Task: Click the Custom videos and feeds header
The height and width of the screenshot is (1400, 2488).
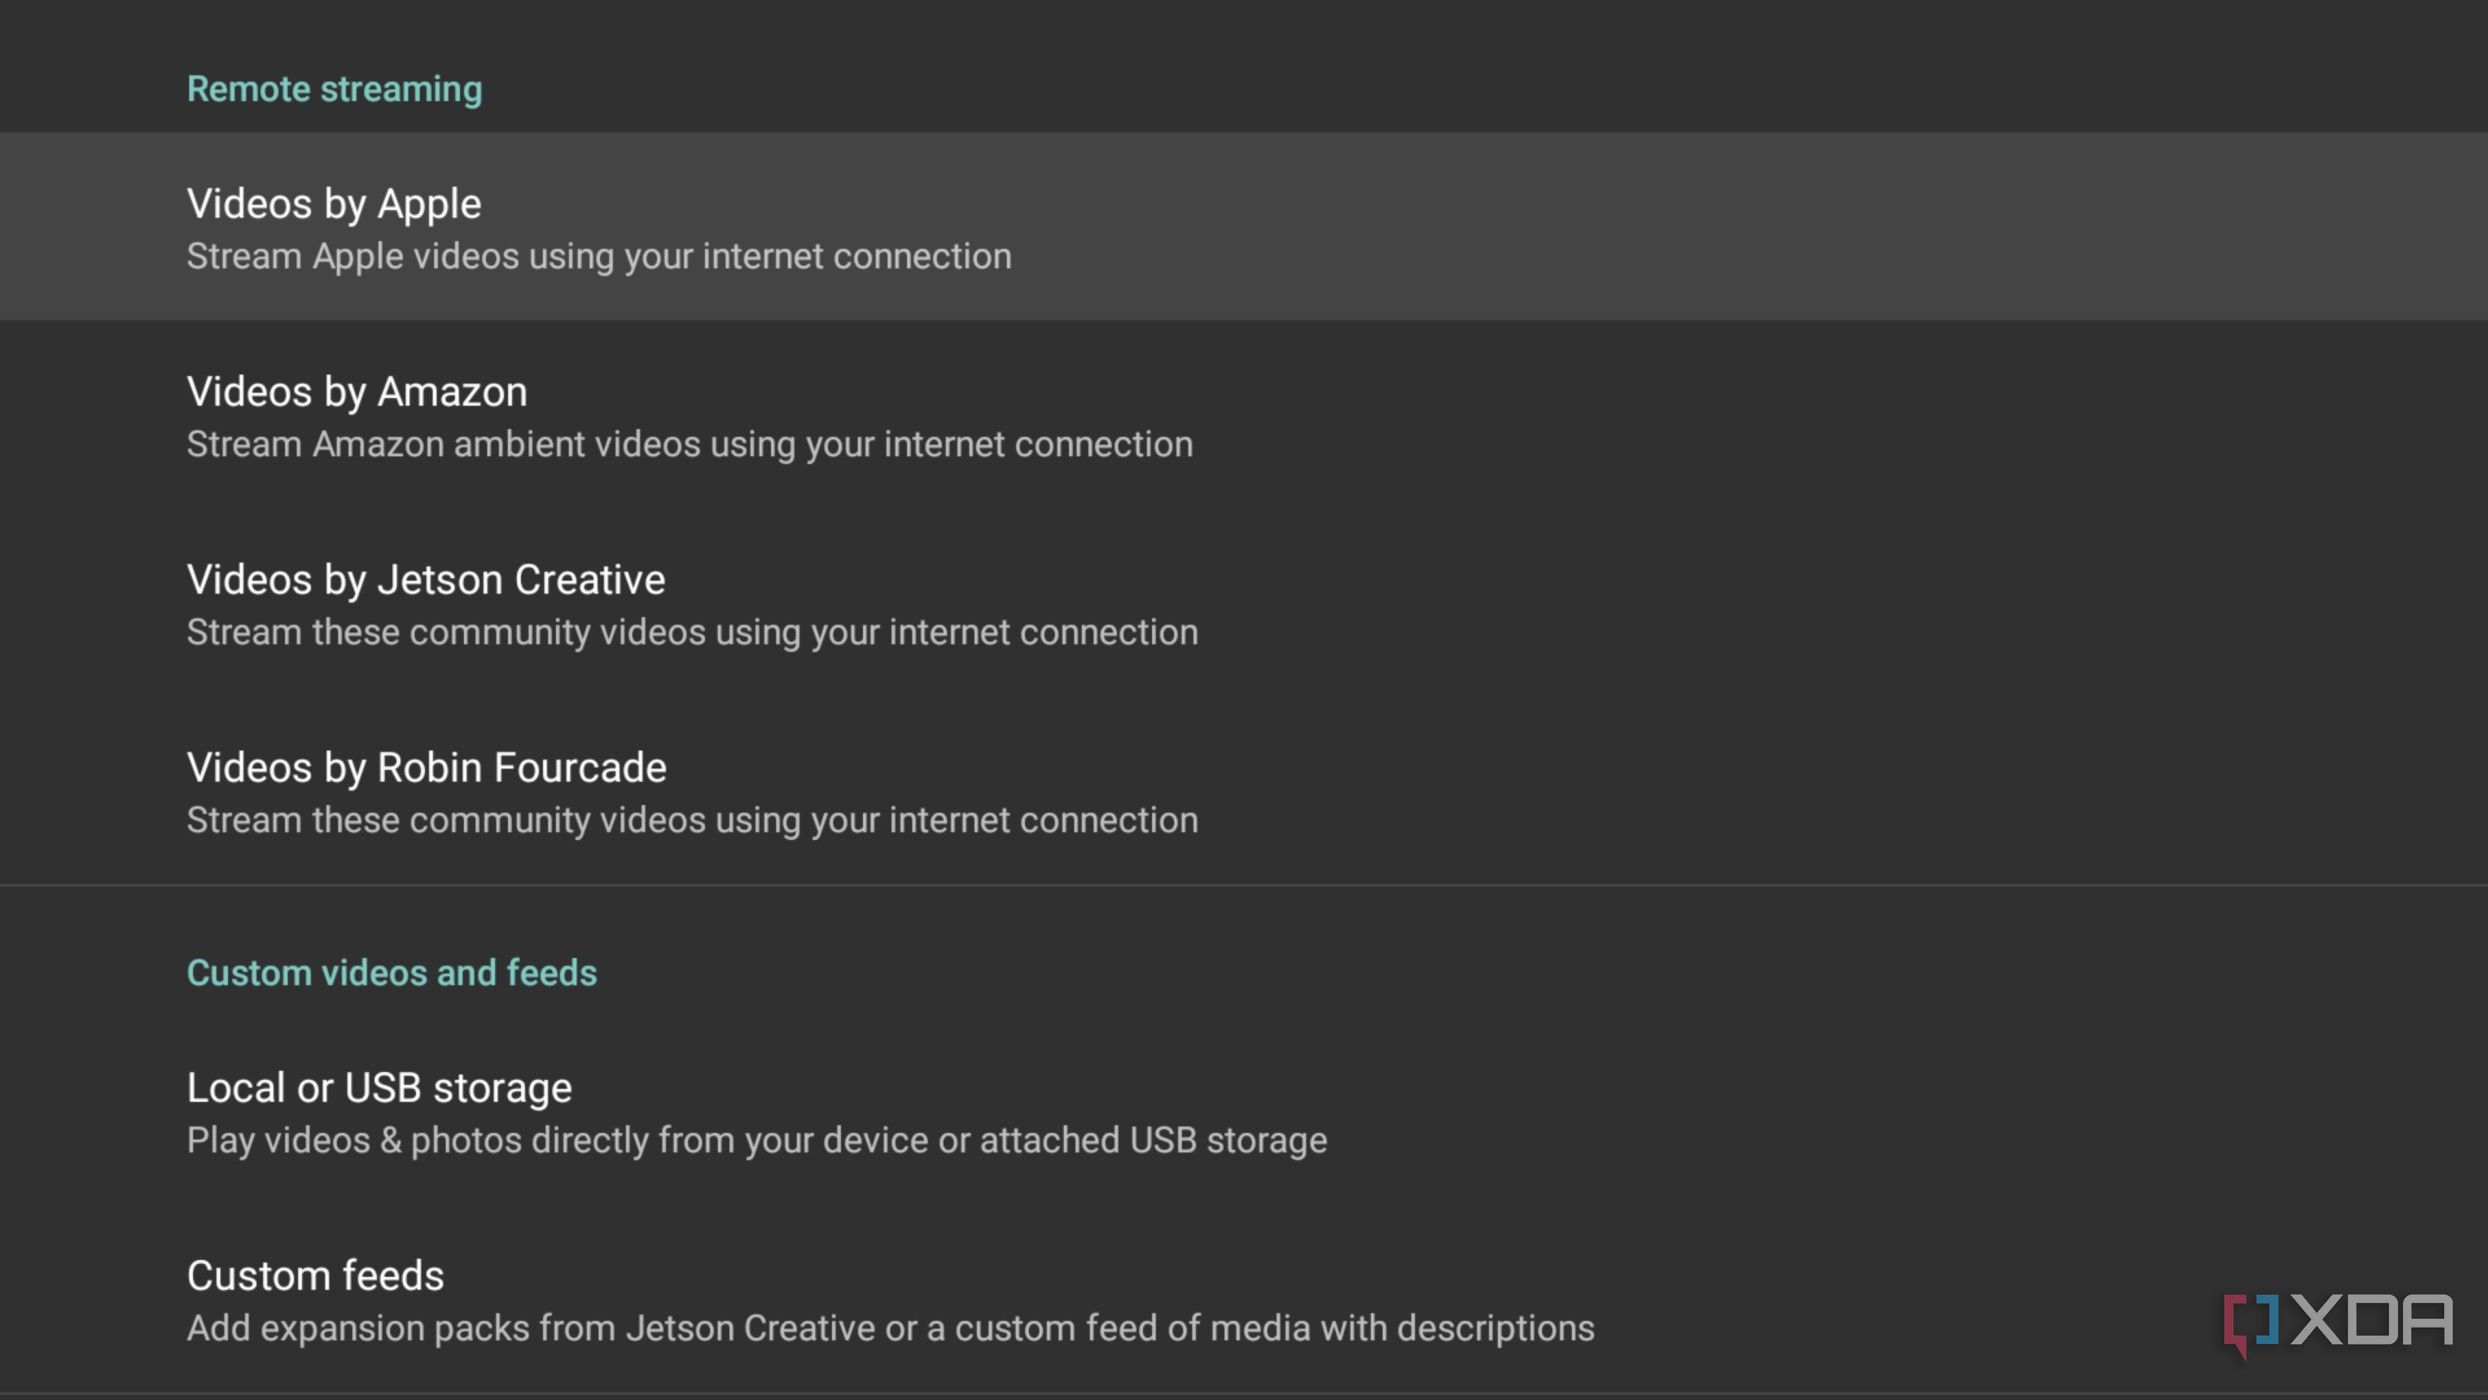Action: pyautogui.click(x=392, y=973)
